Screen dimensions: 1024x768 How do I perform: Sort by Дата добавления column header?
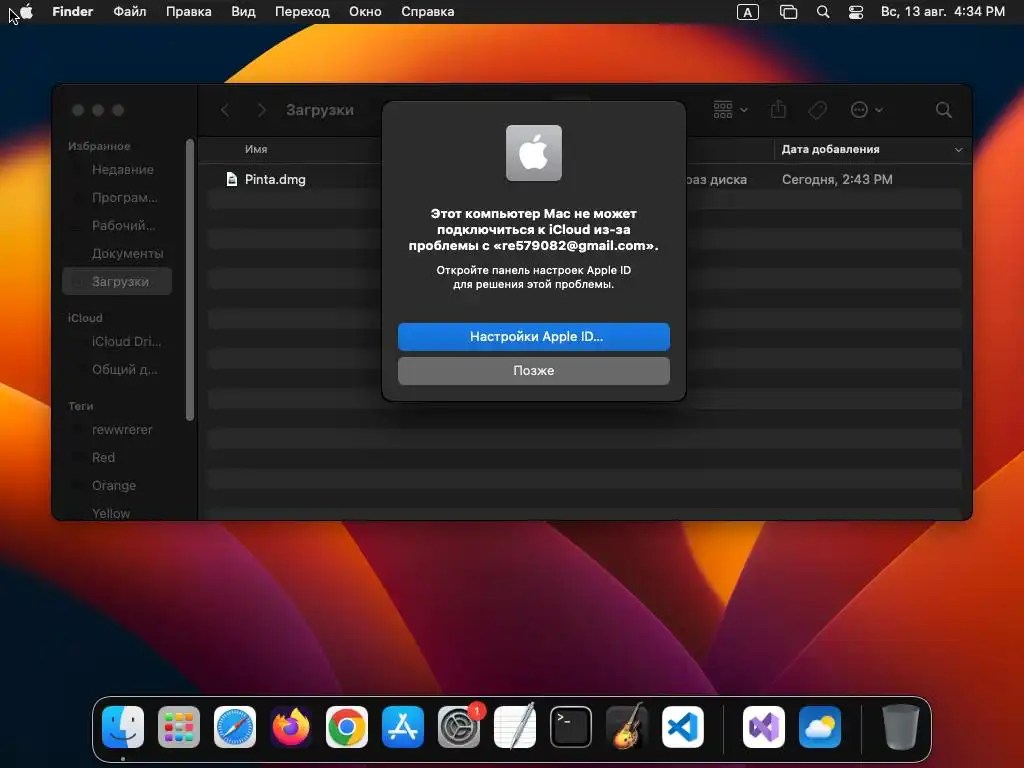830,149
